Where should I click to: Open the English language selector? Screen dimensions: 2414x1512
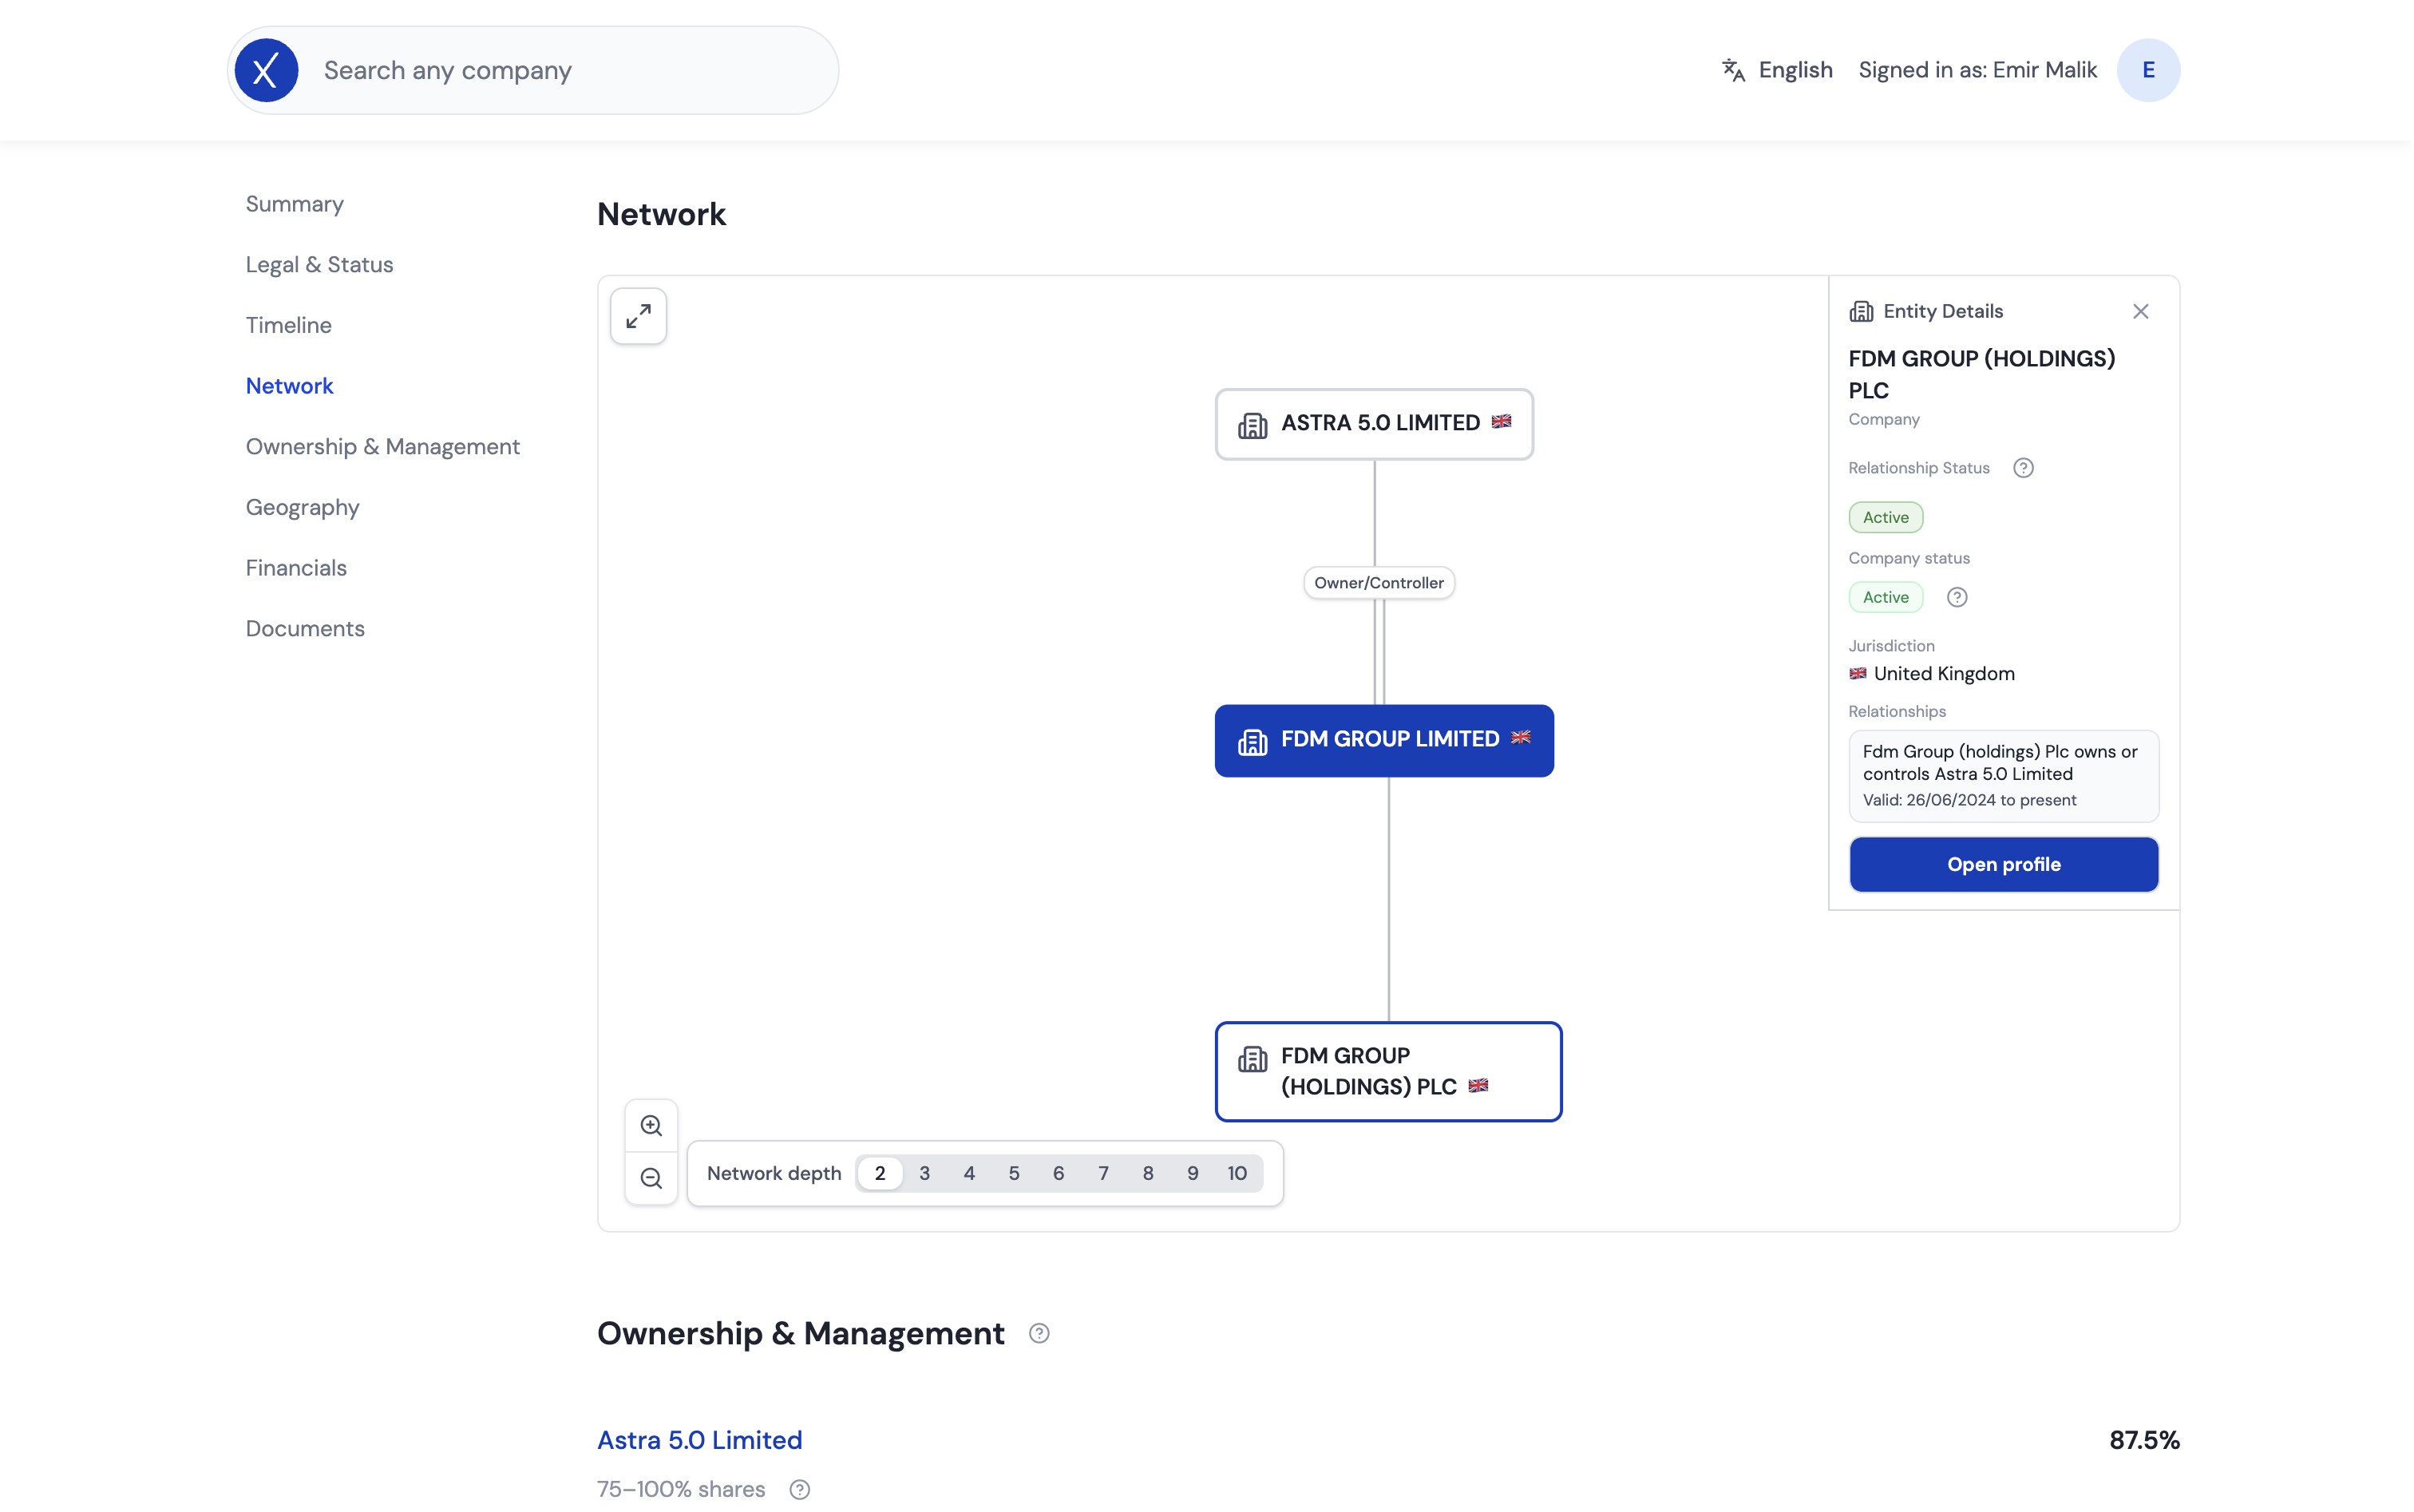[x=1777, y=70]
